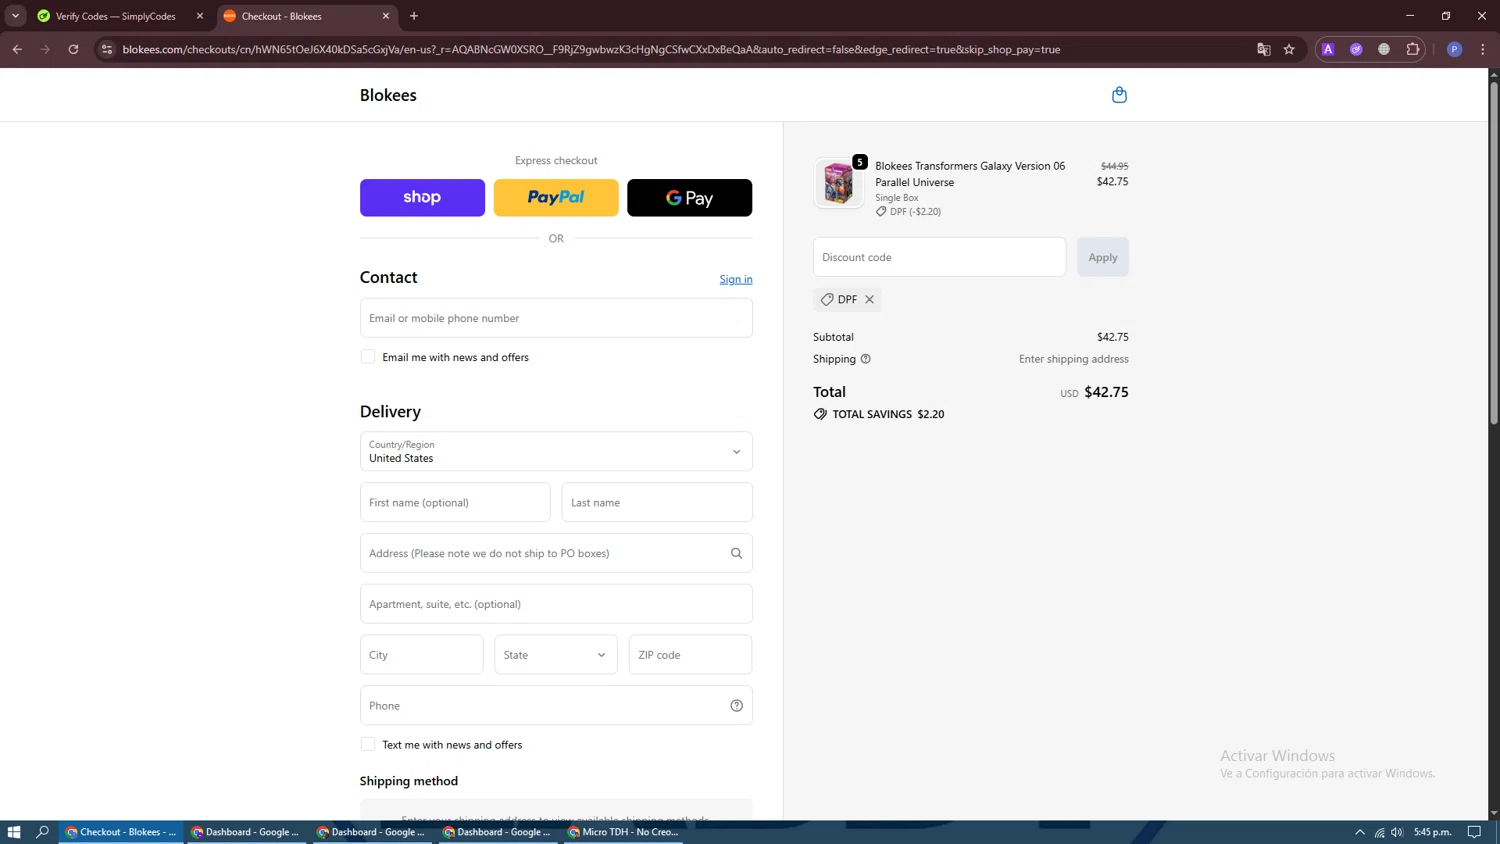
Task: Open the Chrome profile avatar
Action: point(1454,49)
